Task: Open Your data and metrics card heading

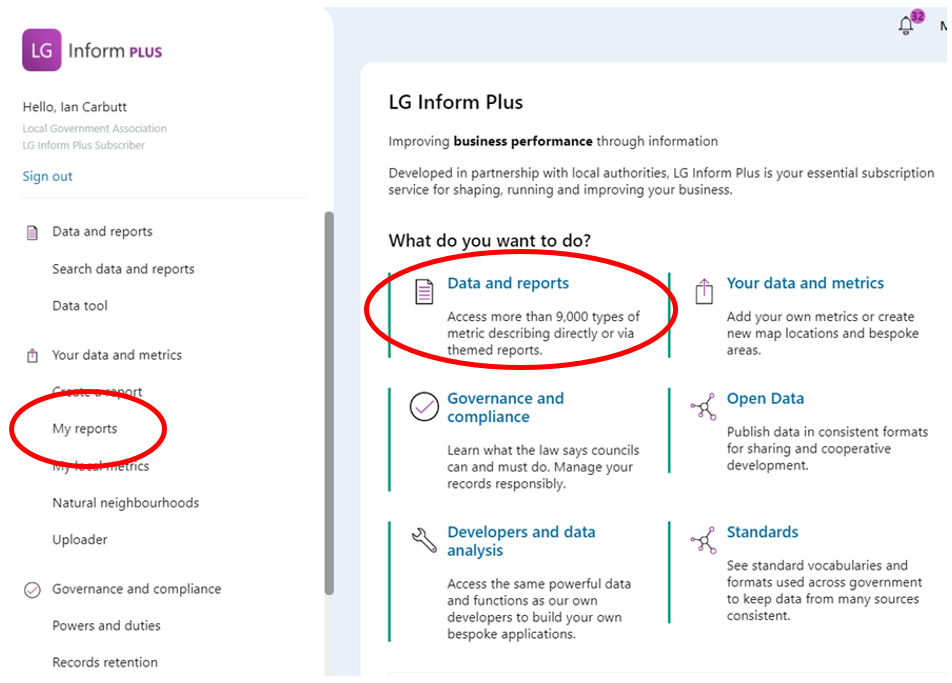Action: click(805, 284)
